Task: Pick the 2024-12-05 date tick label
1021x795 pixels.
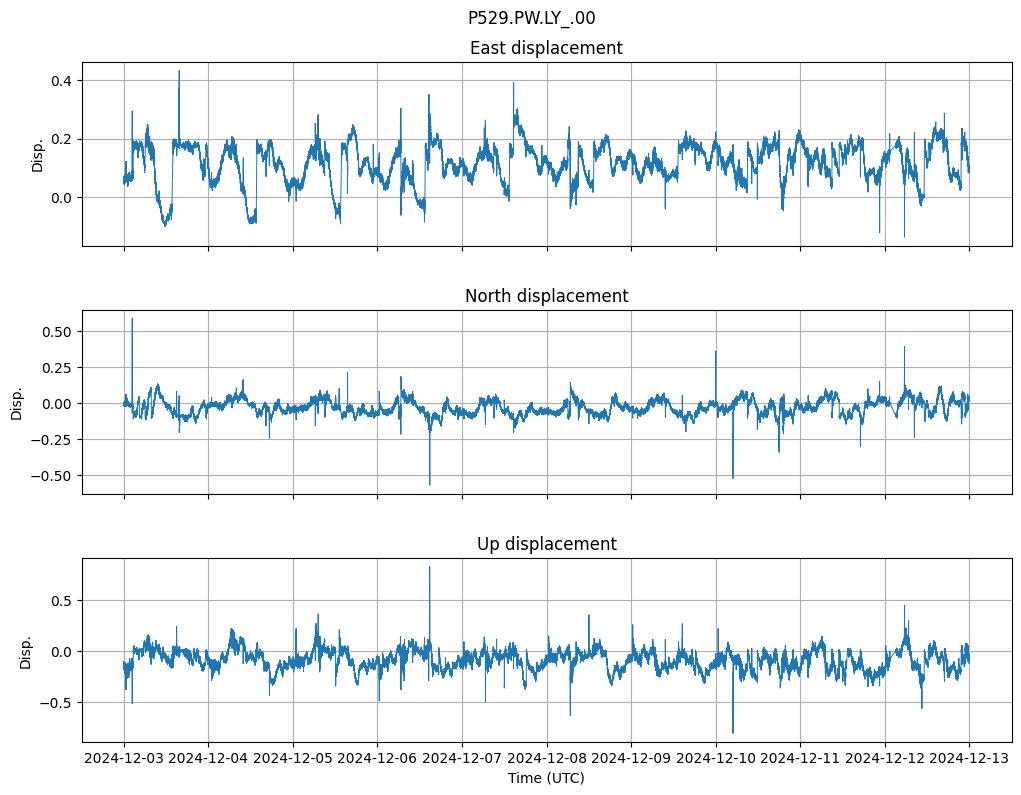Action: tap(293, 759)
